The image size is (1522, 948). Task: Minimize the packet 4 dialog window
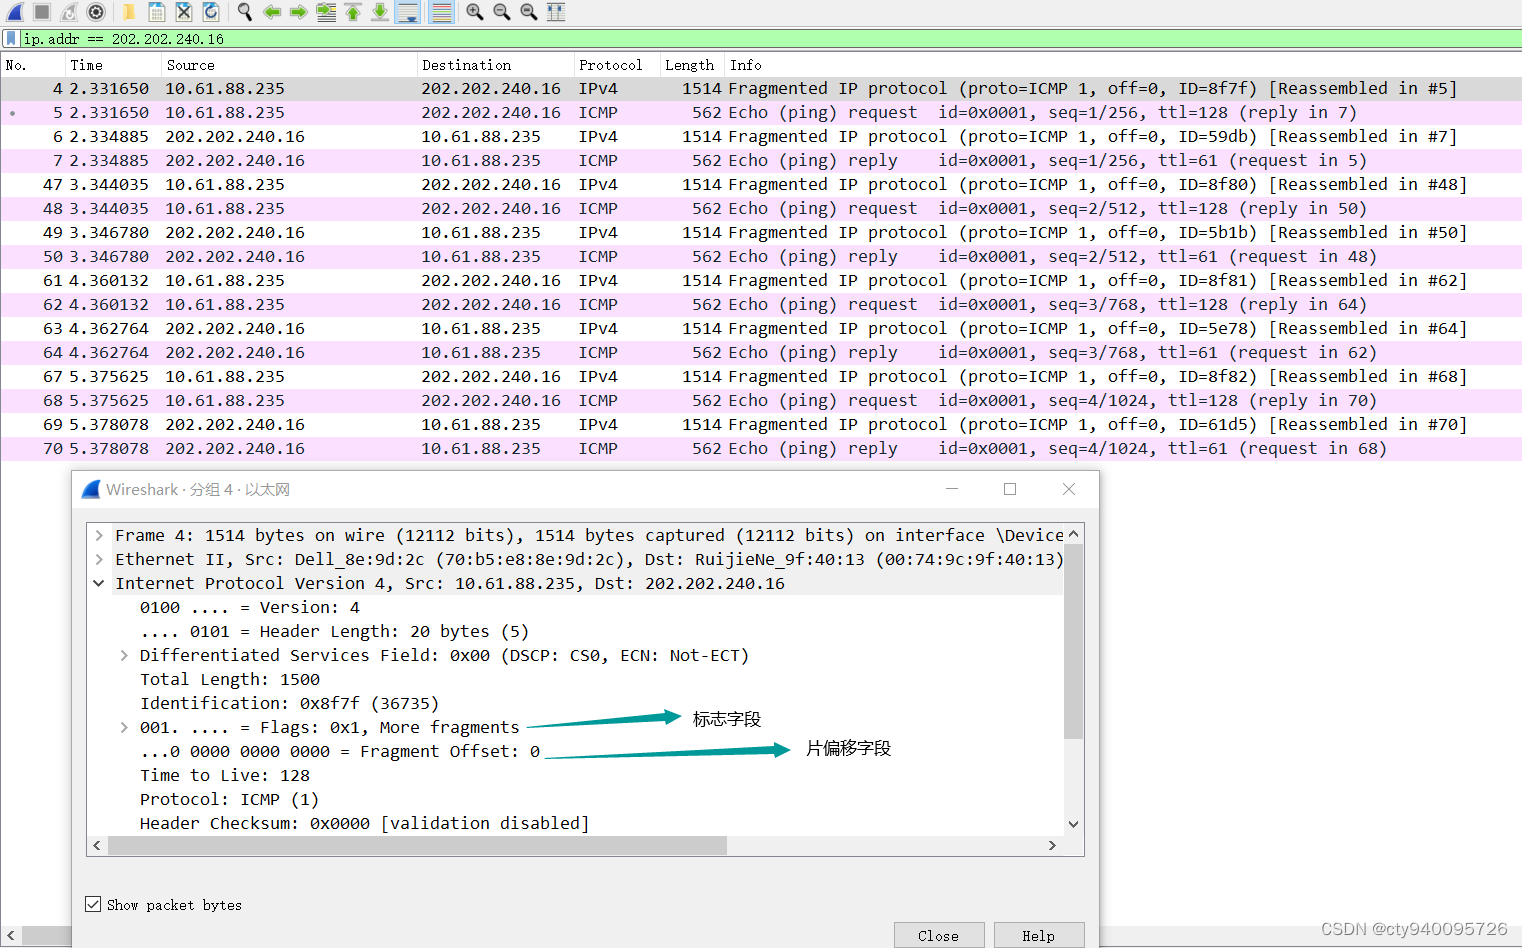point(952,489)
